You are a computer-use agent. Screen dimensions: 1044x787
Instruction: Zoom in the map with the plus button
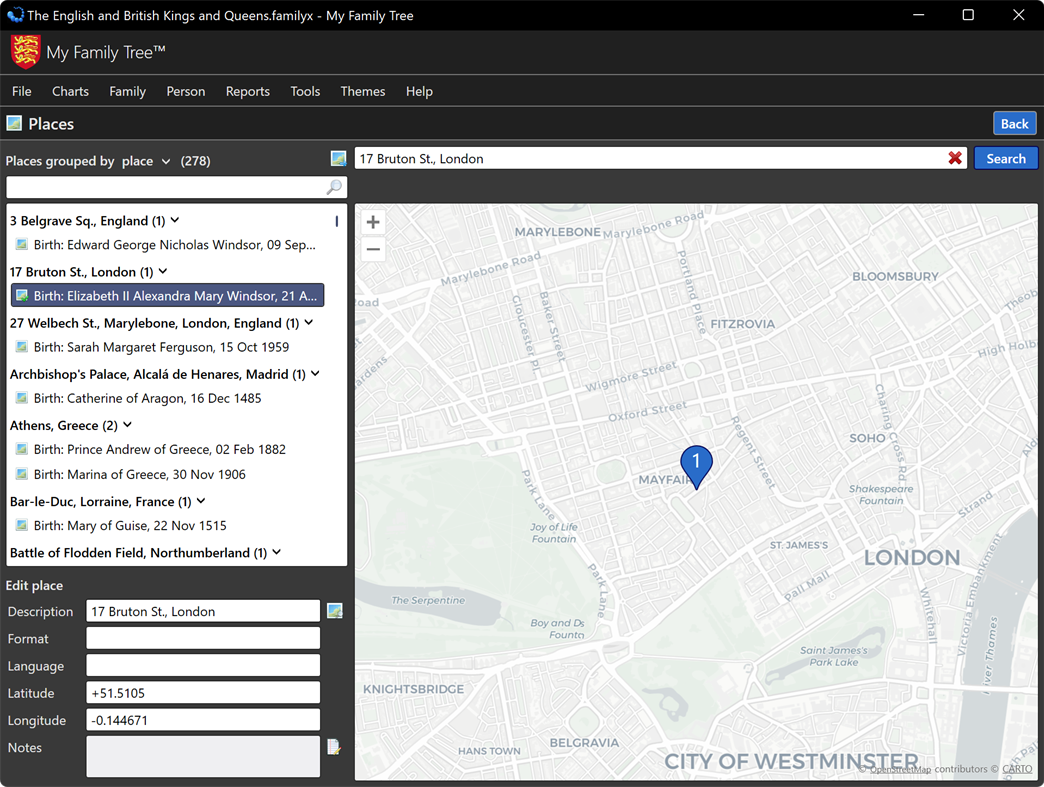point(374,222)
